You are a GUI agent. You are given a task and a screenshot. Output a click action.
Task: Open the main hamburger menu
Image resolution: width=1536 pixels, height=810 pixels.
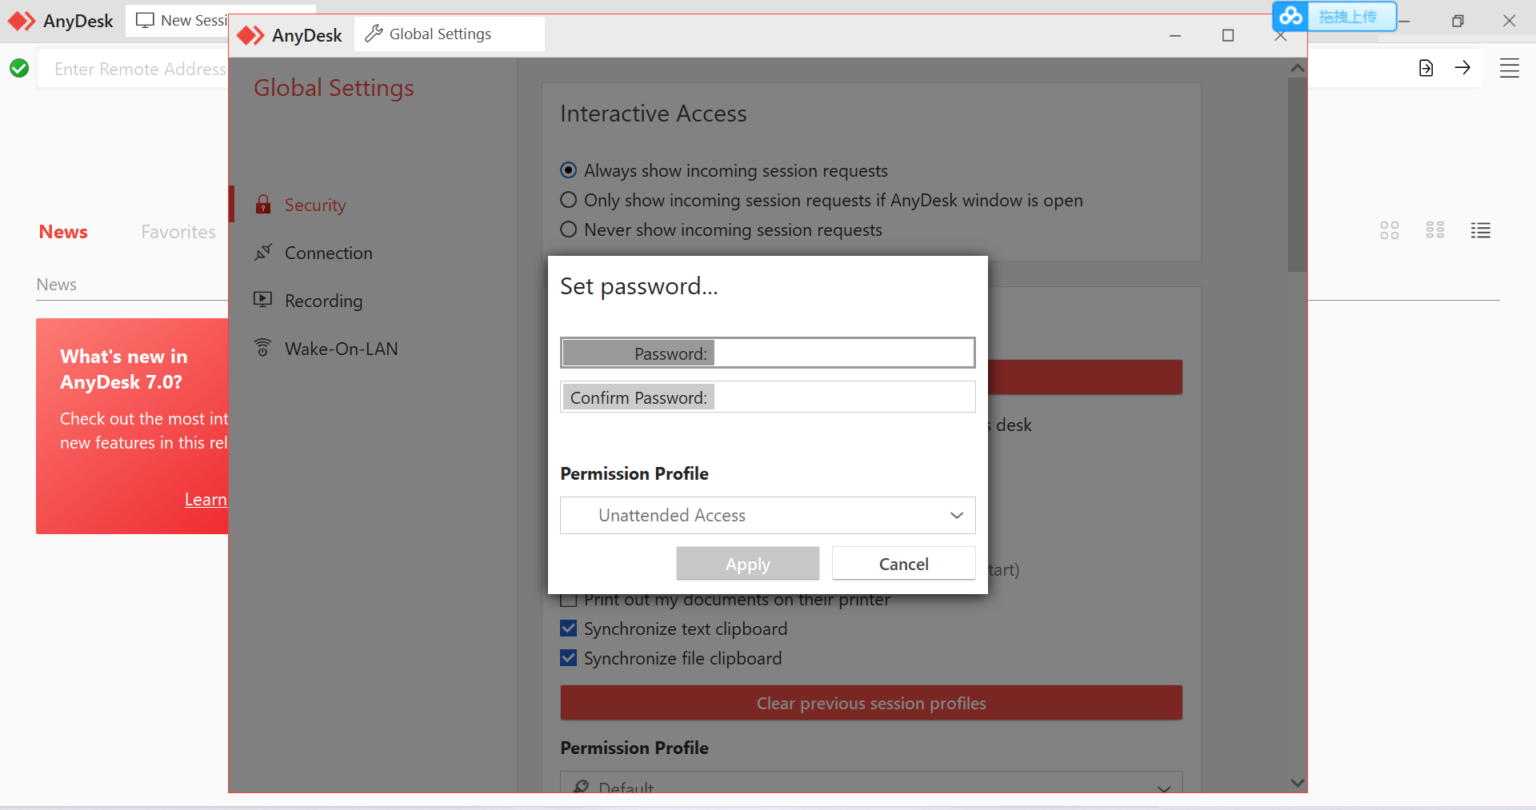(x=1509, y=68)
